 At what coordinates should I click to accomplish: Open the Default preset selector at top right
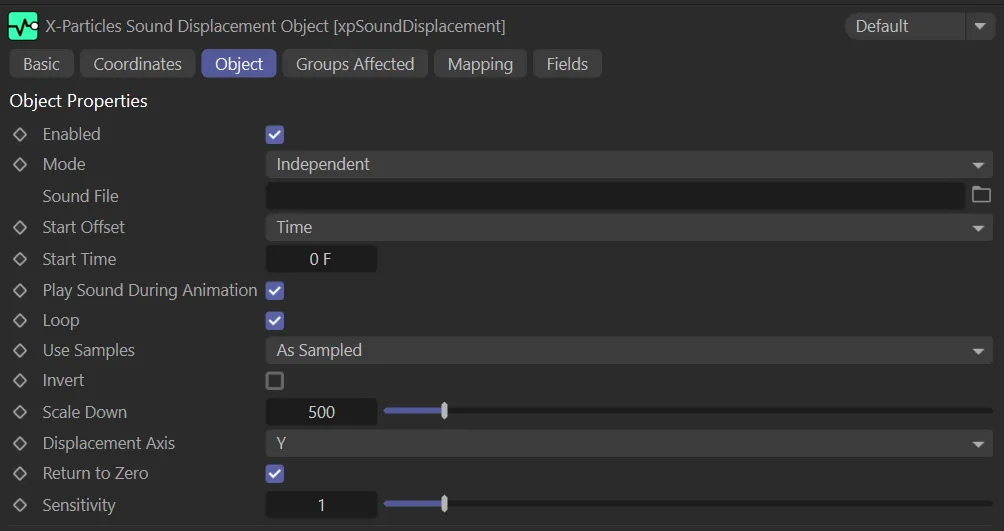point(918,26)
